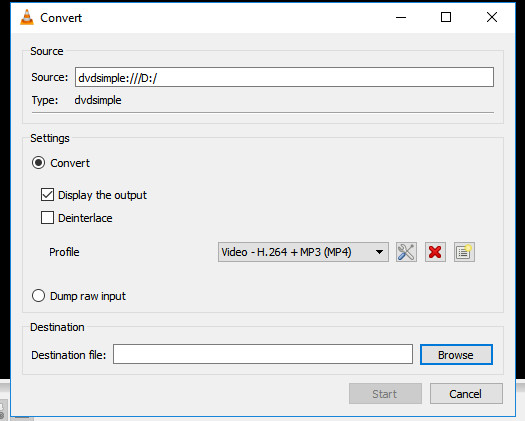The width and height of the screenshot is (525, 421).
Task: Maximize the Convert window
Action: pos(446,17)
